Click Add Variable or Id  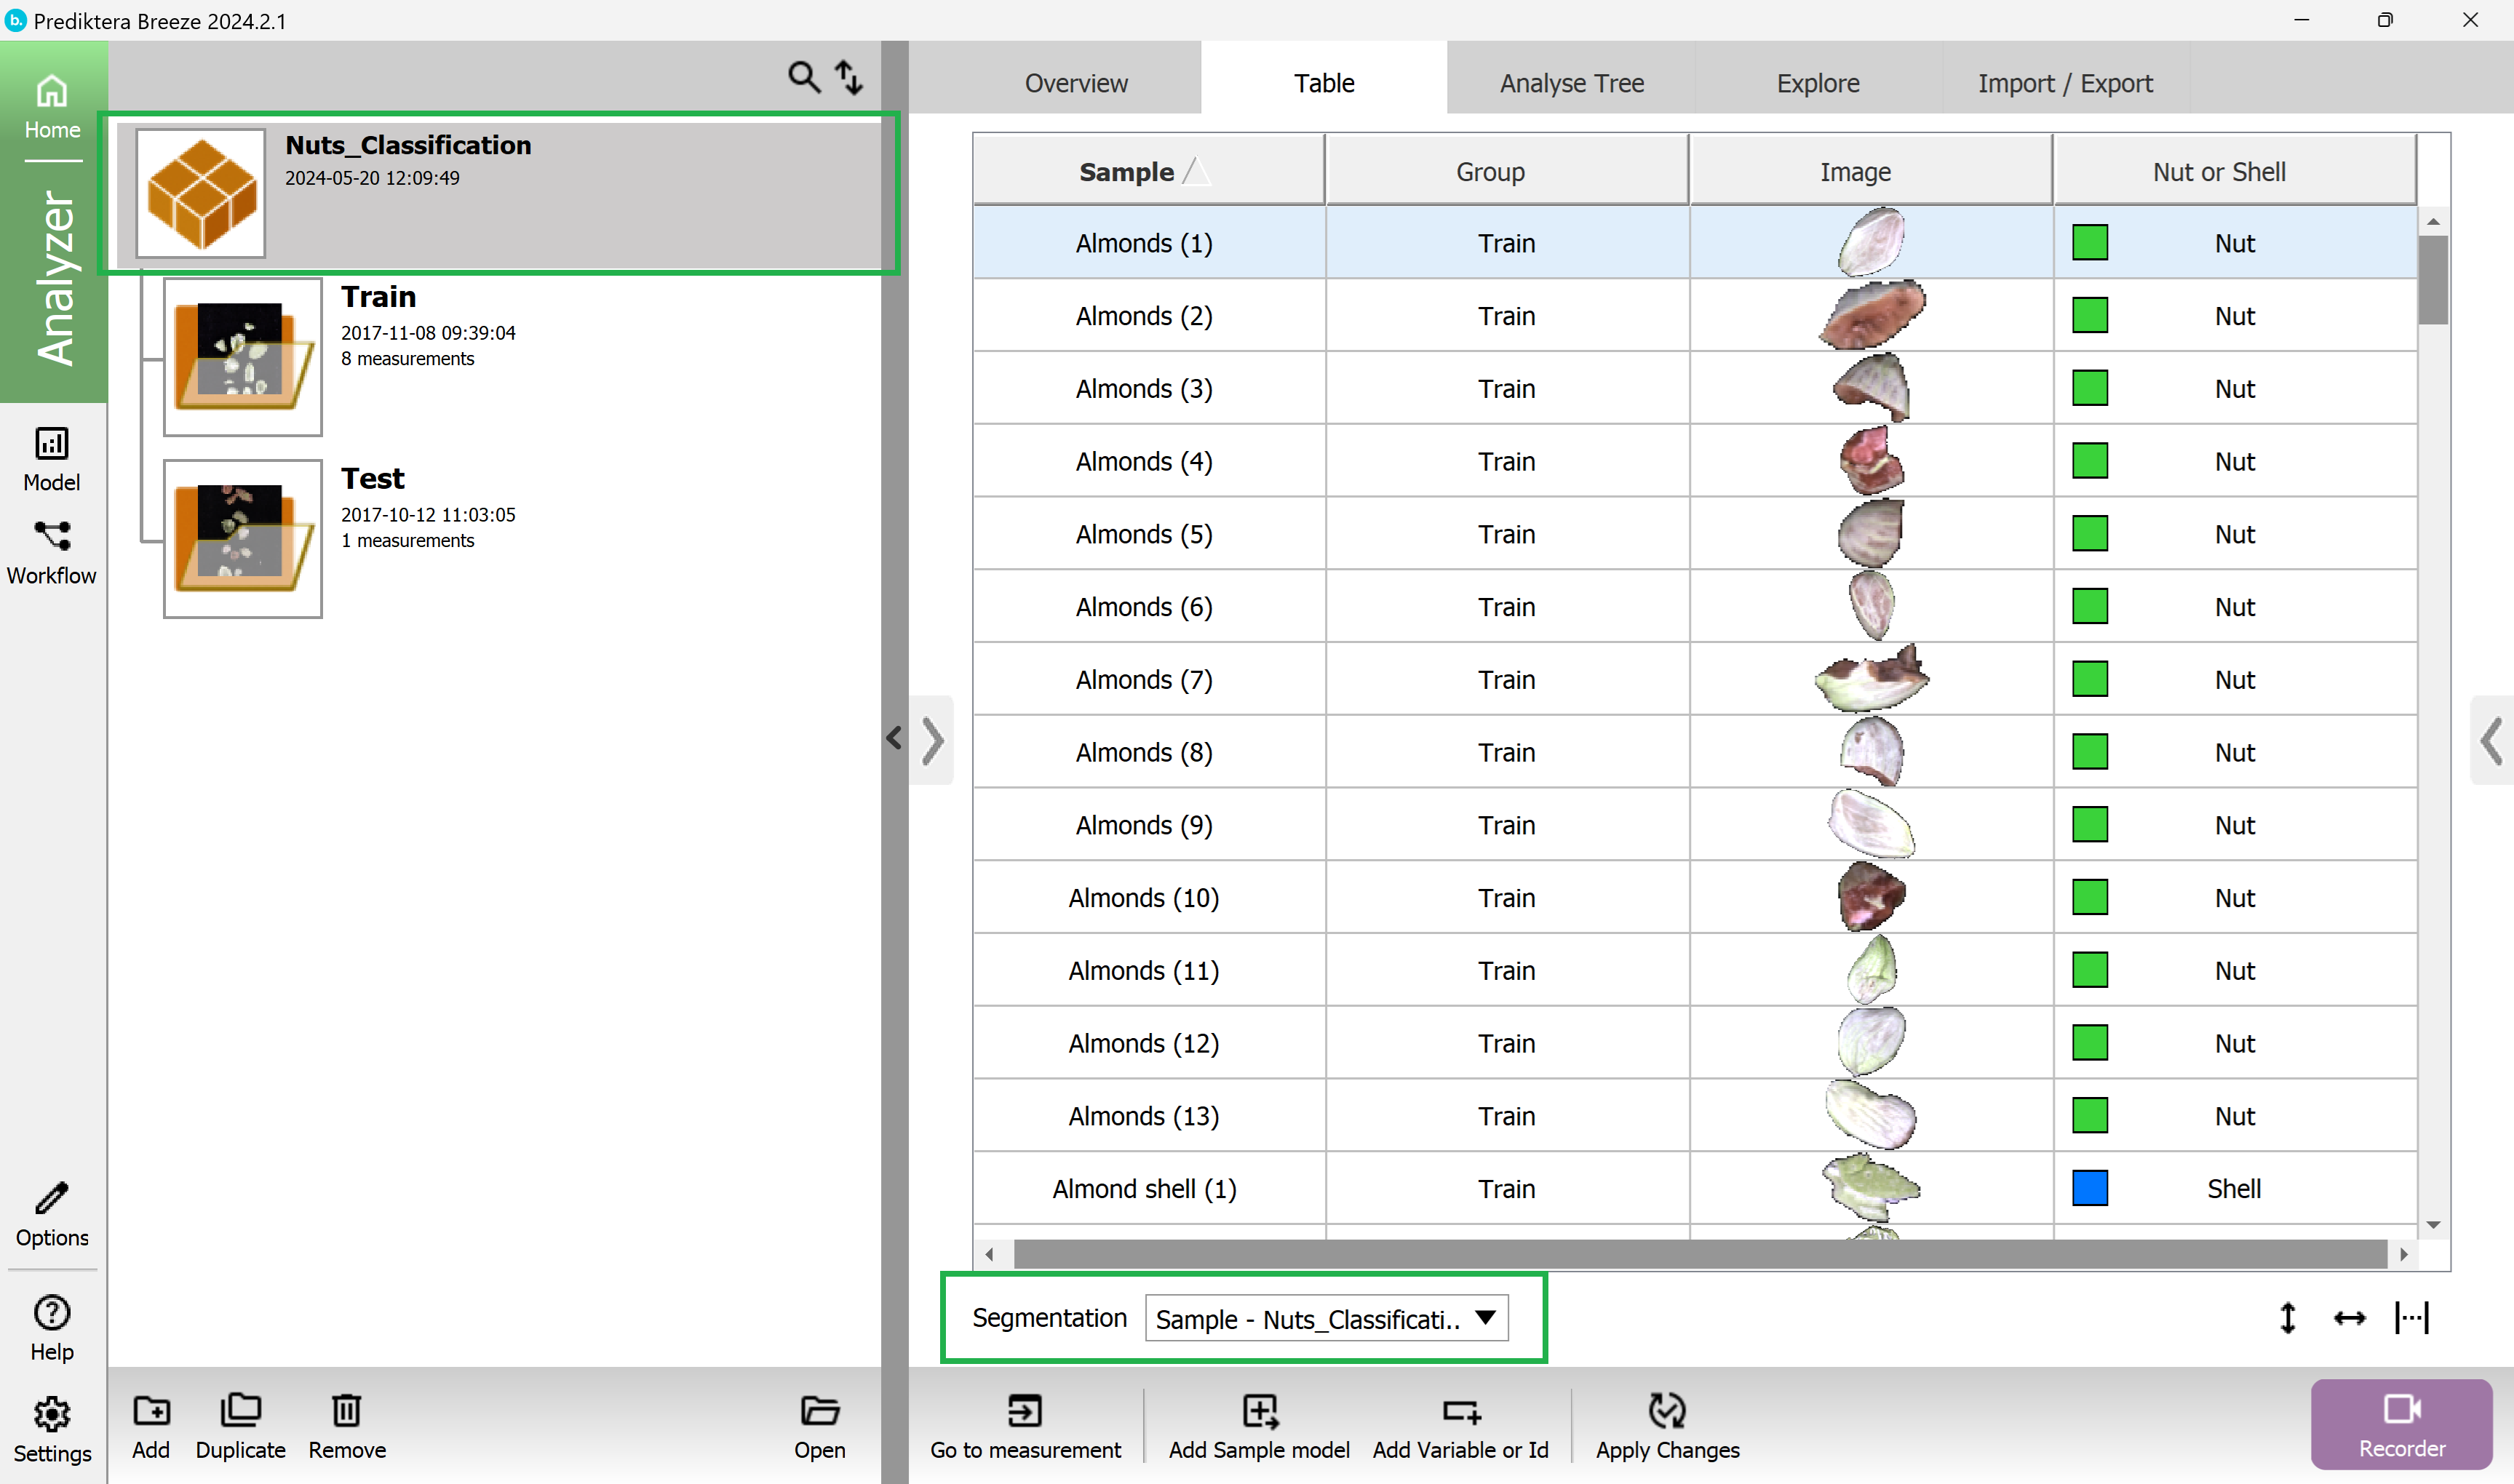click(x=1460, y=1411)
